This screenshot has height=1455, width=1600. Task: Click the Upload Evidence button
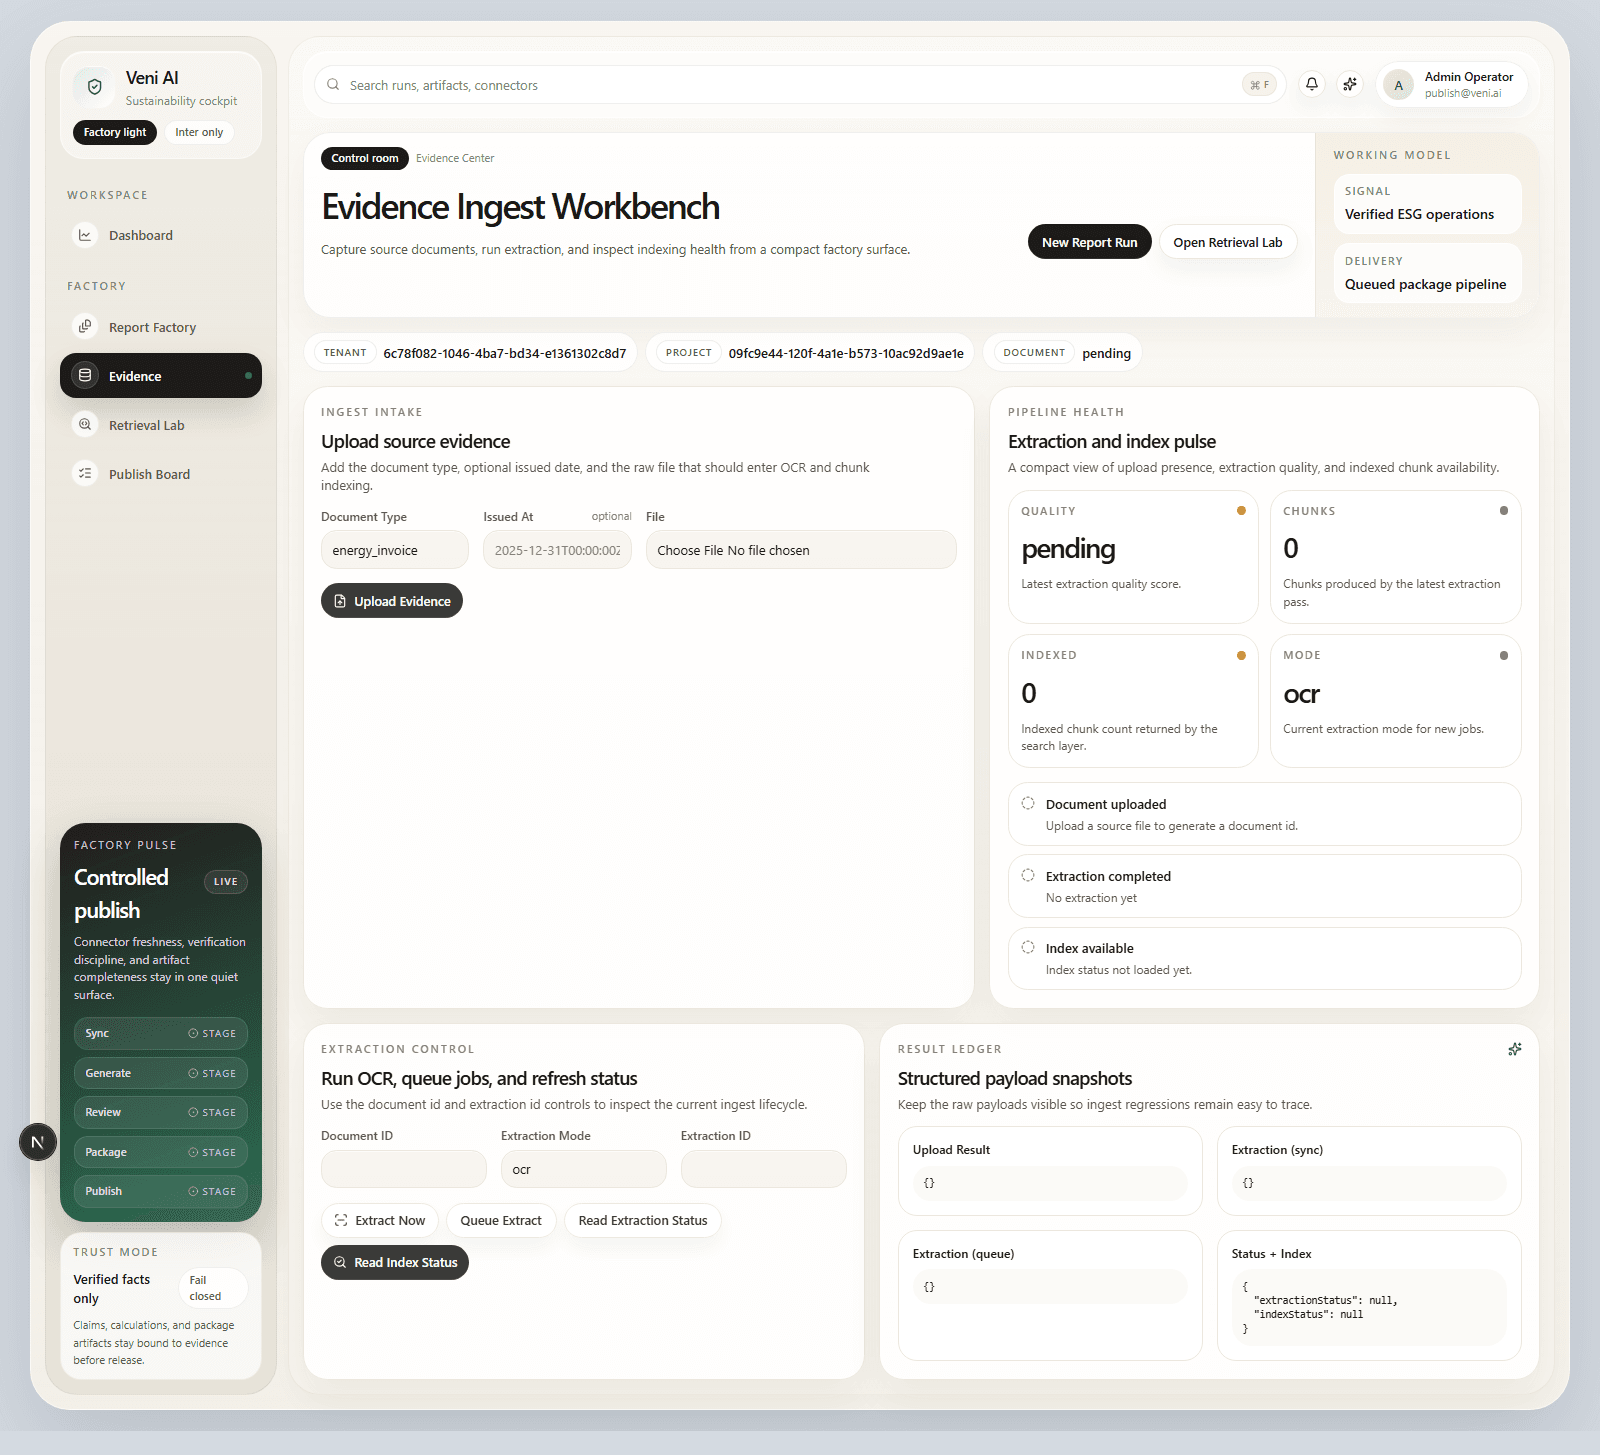(x=392, y=601)
